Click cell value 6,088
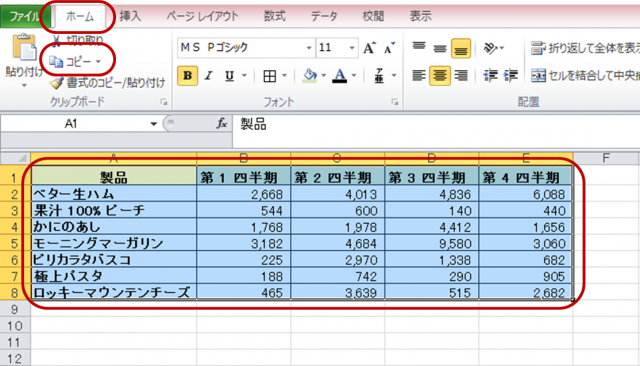The width and height of the screenshot is (640, 366). [x=526, y=194]
